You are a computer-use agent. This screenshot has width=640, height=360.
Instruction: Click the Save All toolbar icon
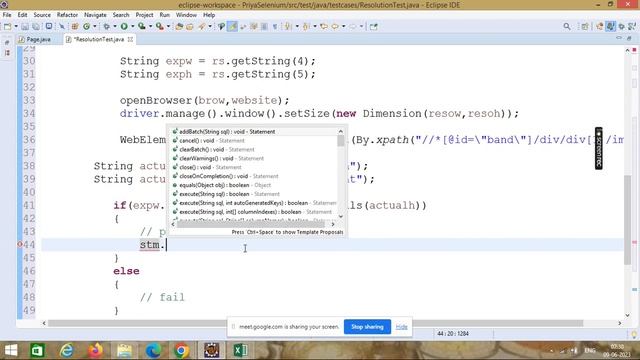[x=36, y=27]
